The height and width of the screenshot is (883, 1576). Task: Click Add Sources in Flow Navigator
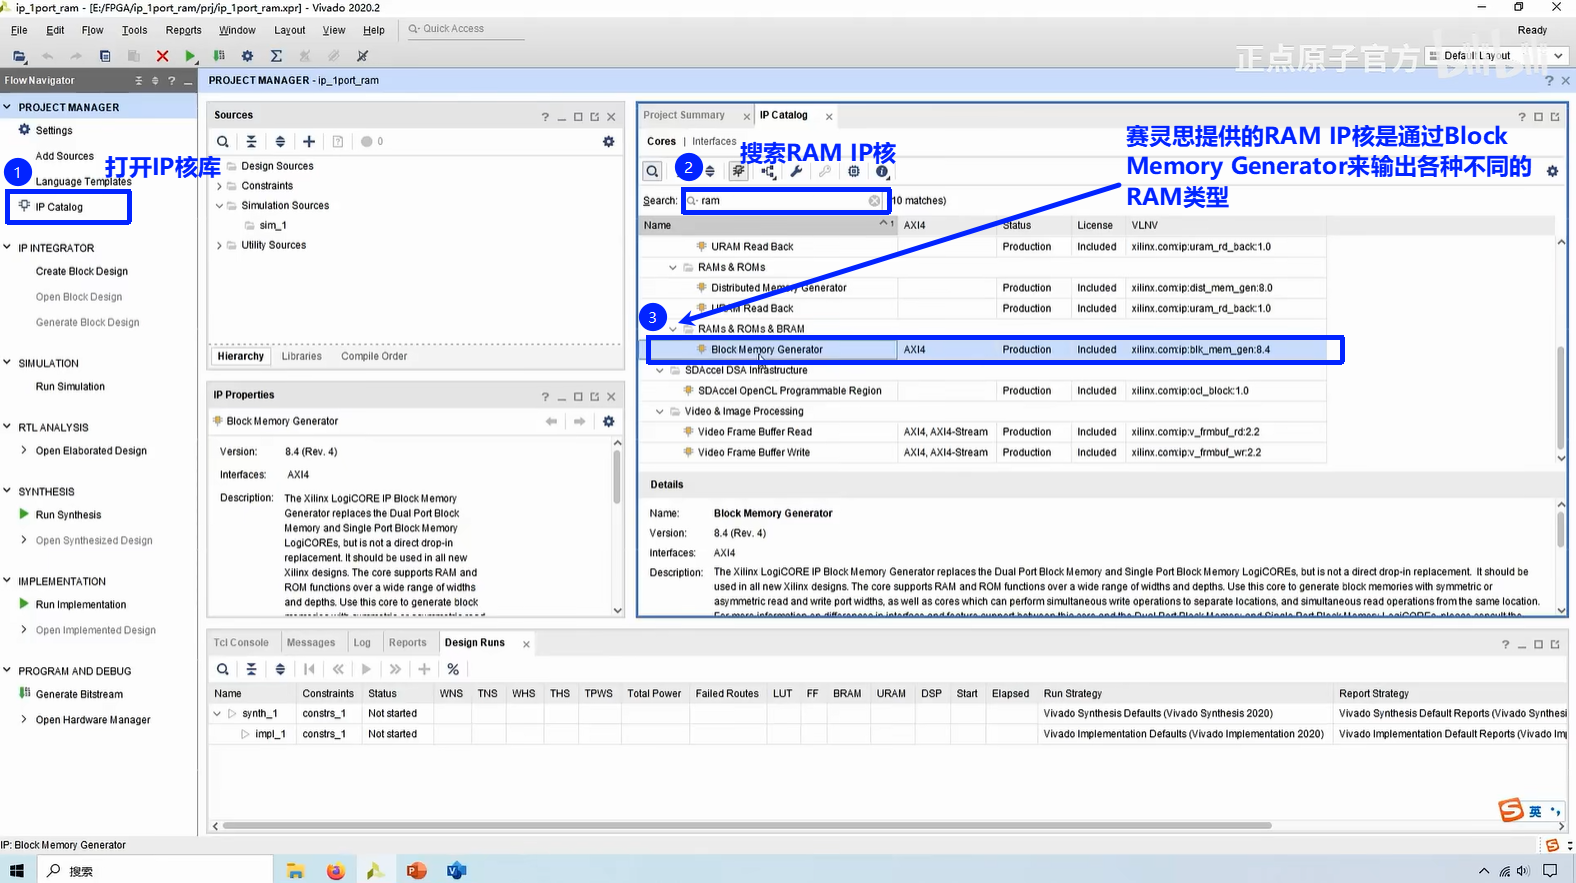65,157
